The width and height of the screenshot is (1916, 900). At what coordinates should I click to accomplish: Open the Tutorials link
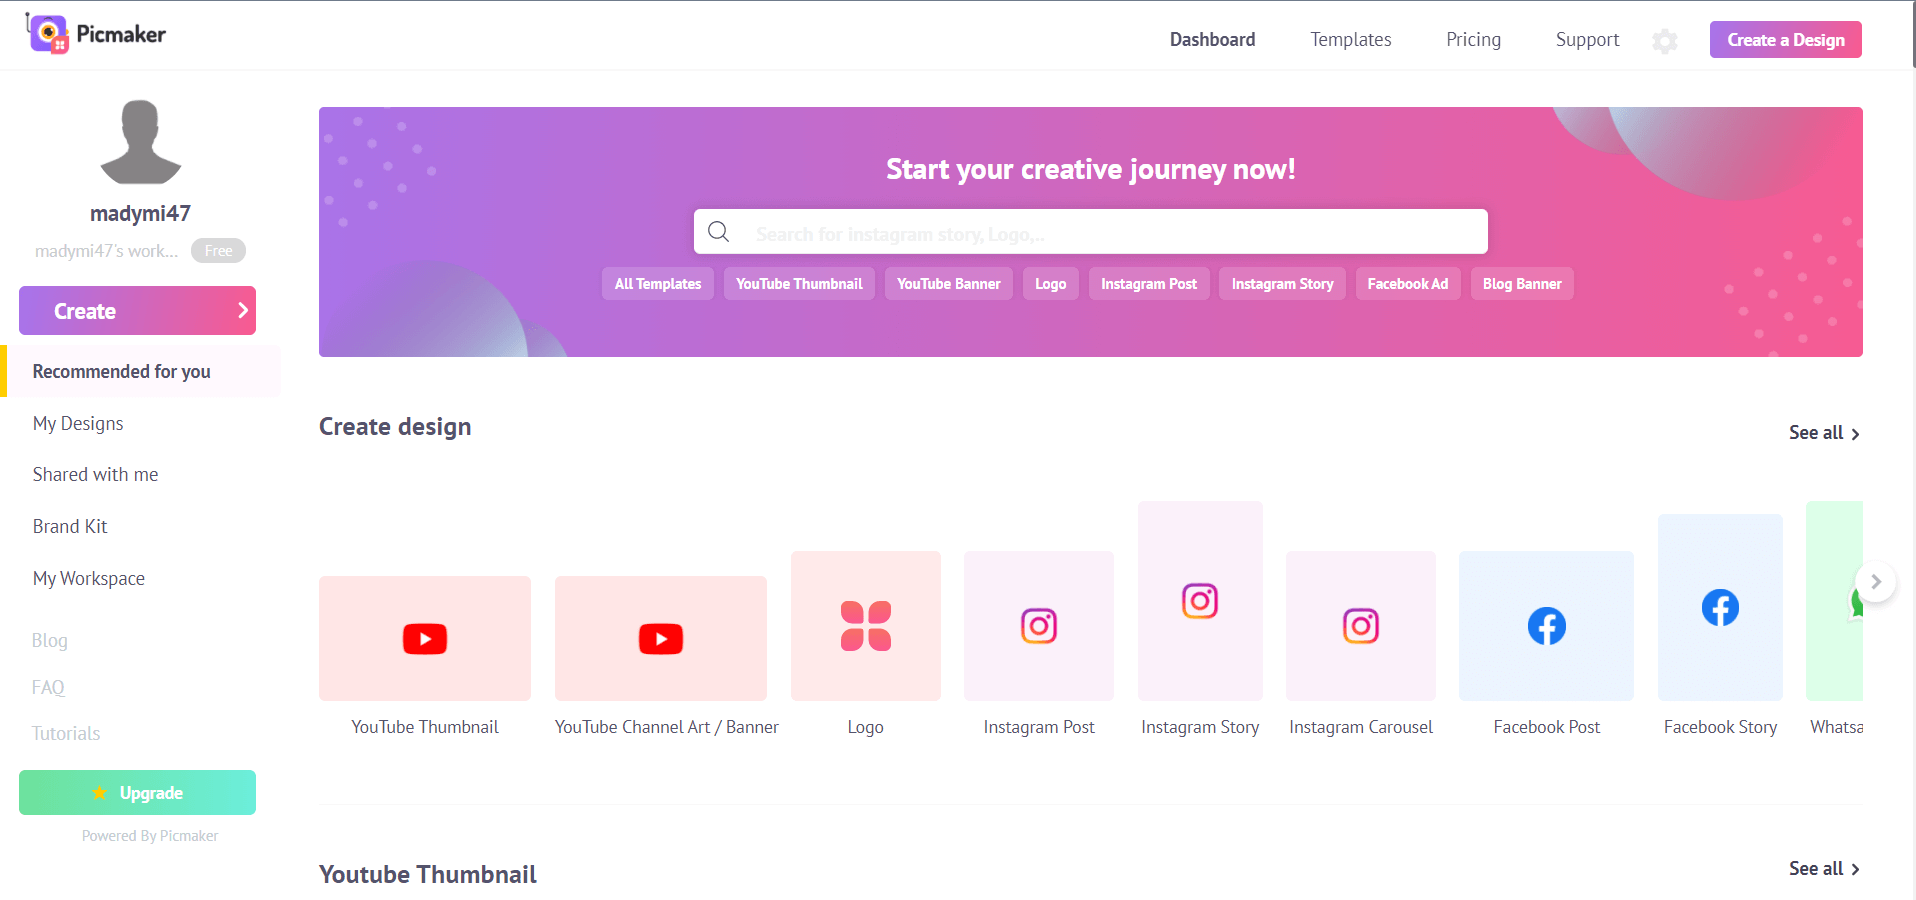coord(66,733)
